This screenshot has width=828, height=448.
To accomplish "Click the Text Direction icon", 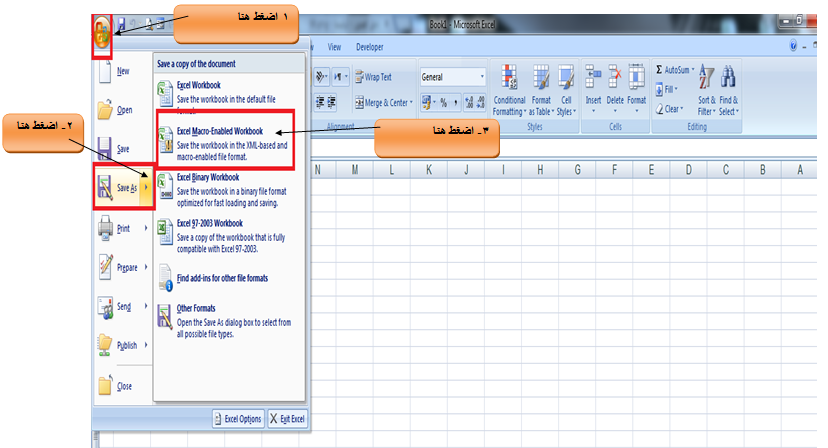I will [340, 77].
